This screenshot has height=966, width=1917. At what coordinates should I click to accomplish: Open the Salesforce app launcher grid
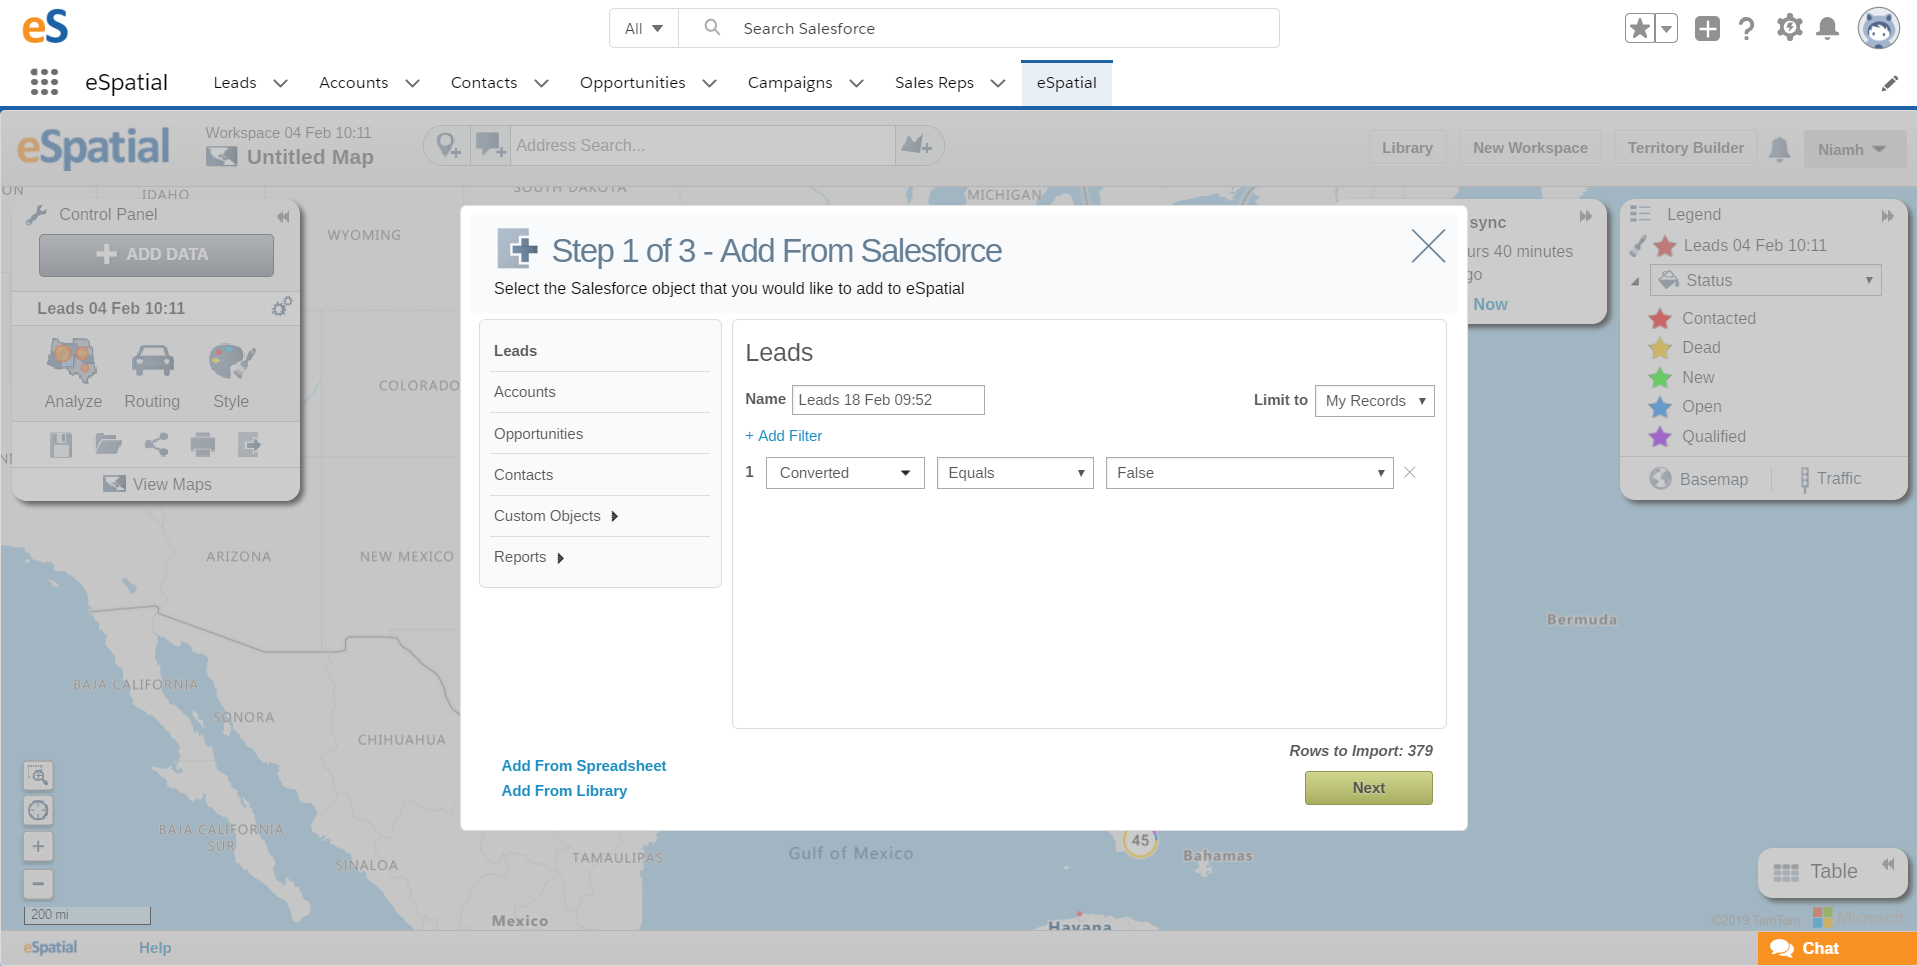pos(44,82)
